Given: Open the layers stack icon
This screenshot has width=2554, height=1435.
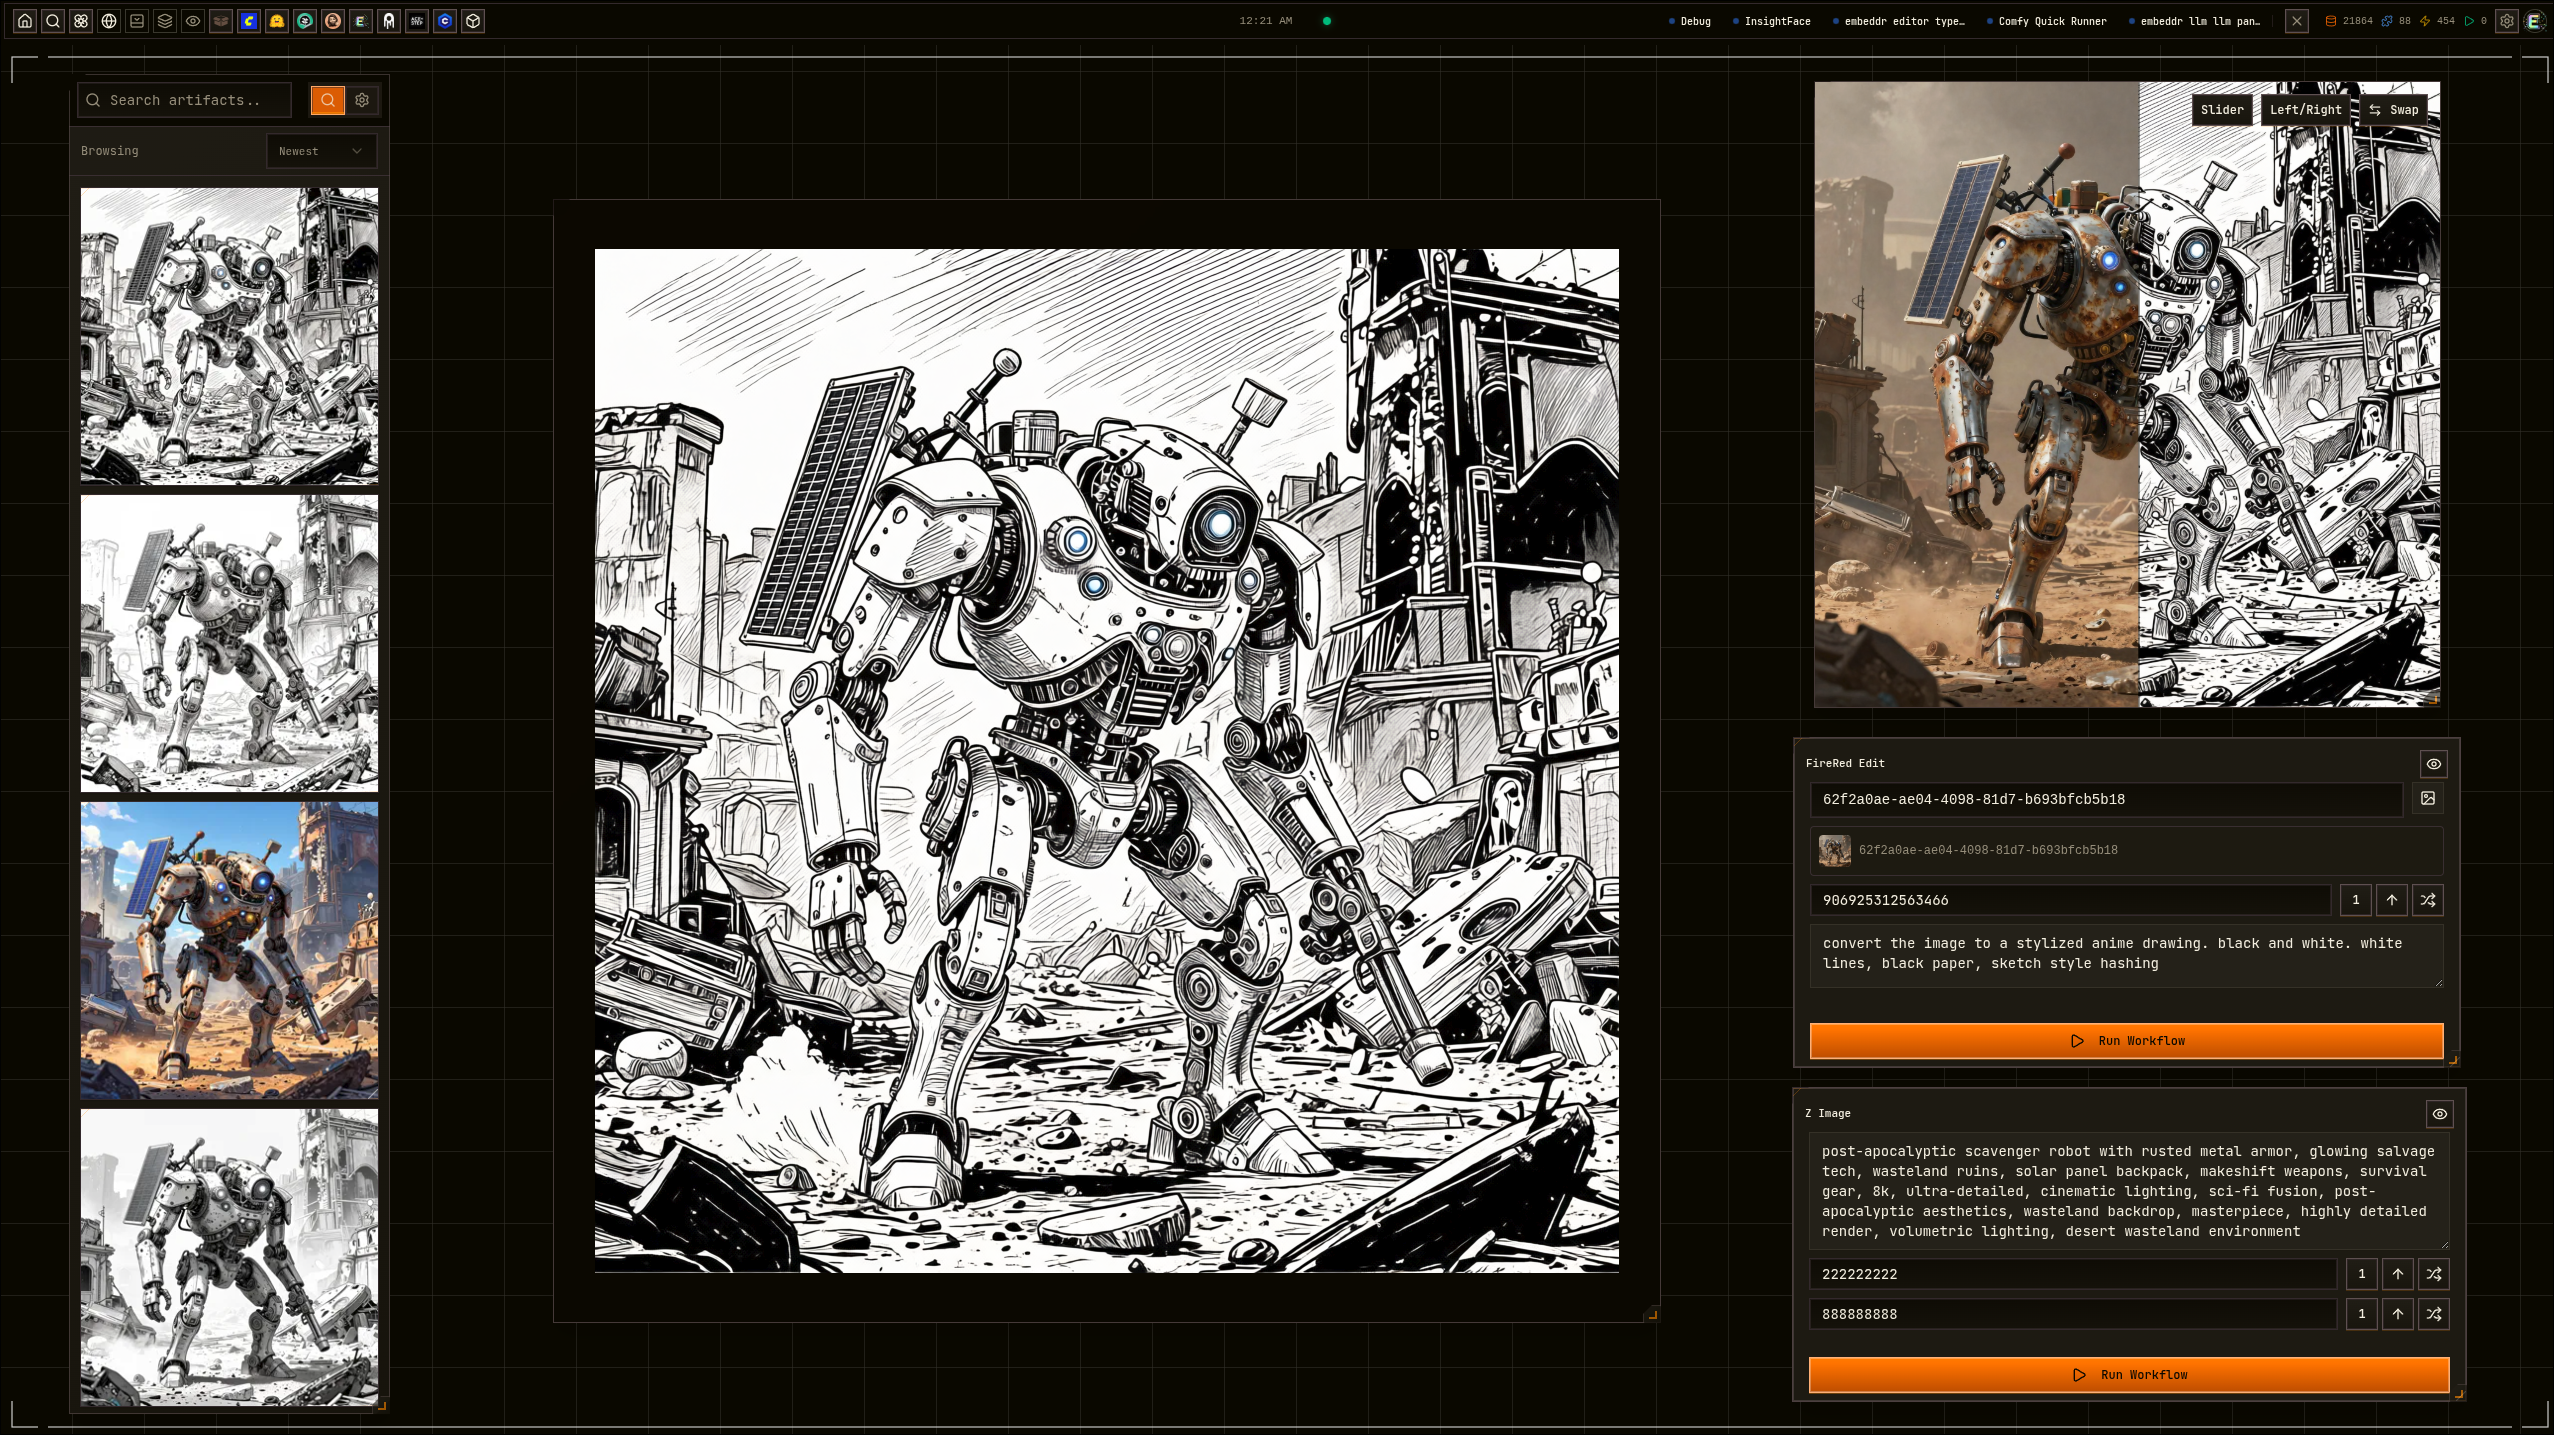Looking at the screenshot, I should [x=165, y=20].
